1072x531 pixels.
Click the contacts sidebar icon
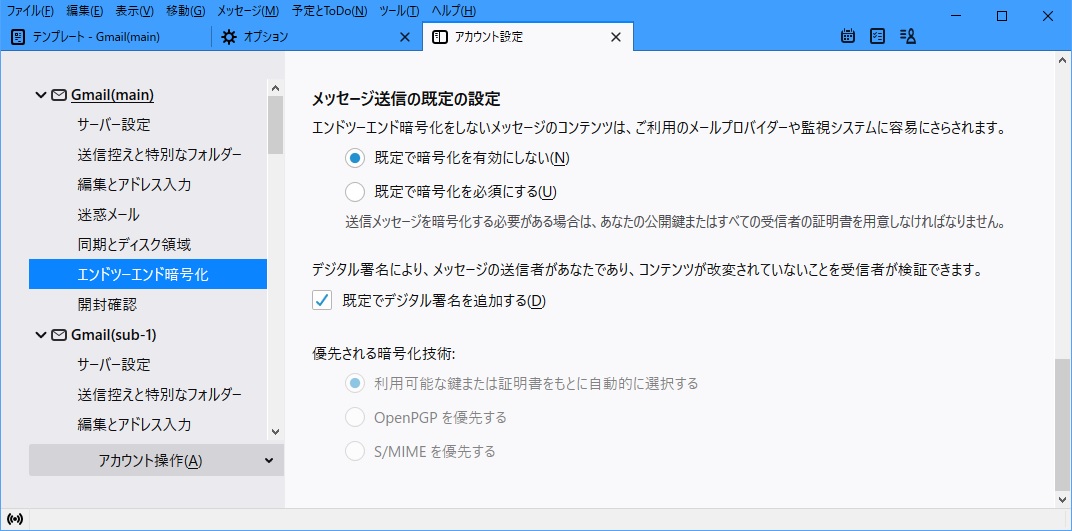coord(908,37)
